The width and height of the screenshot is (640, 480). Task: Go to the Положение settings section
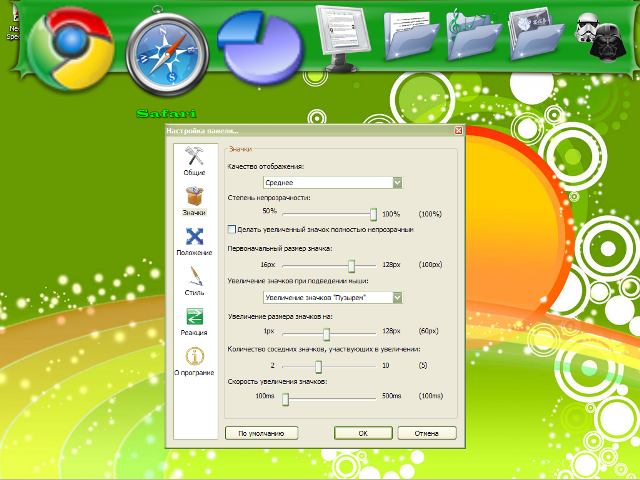tap(194, 240)
